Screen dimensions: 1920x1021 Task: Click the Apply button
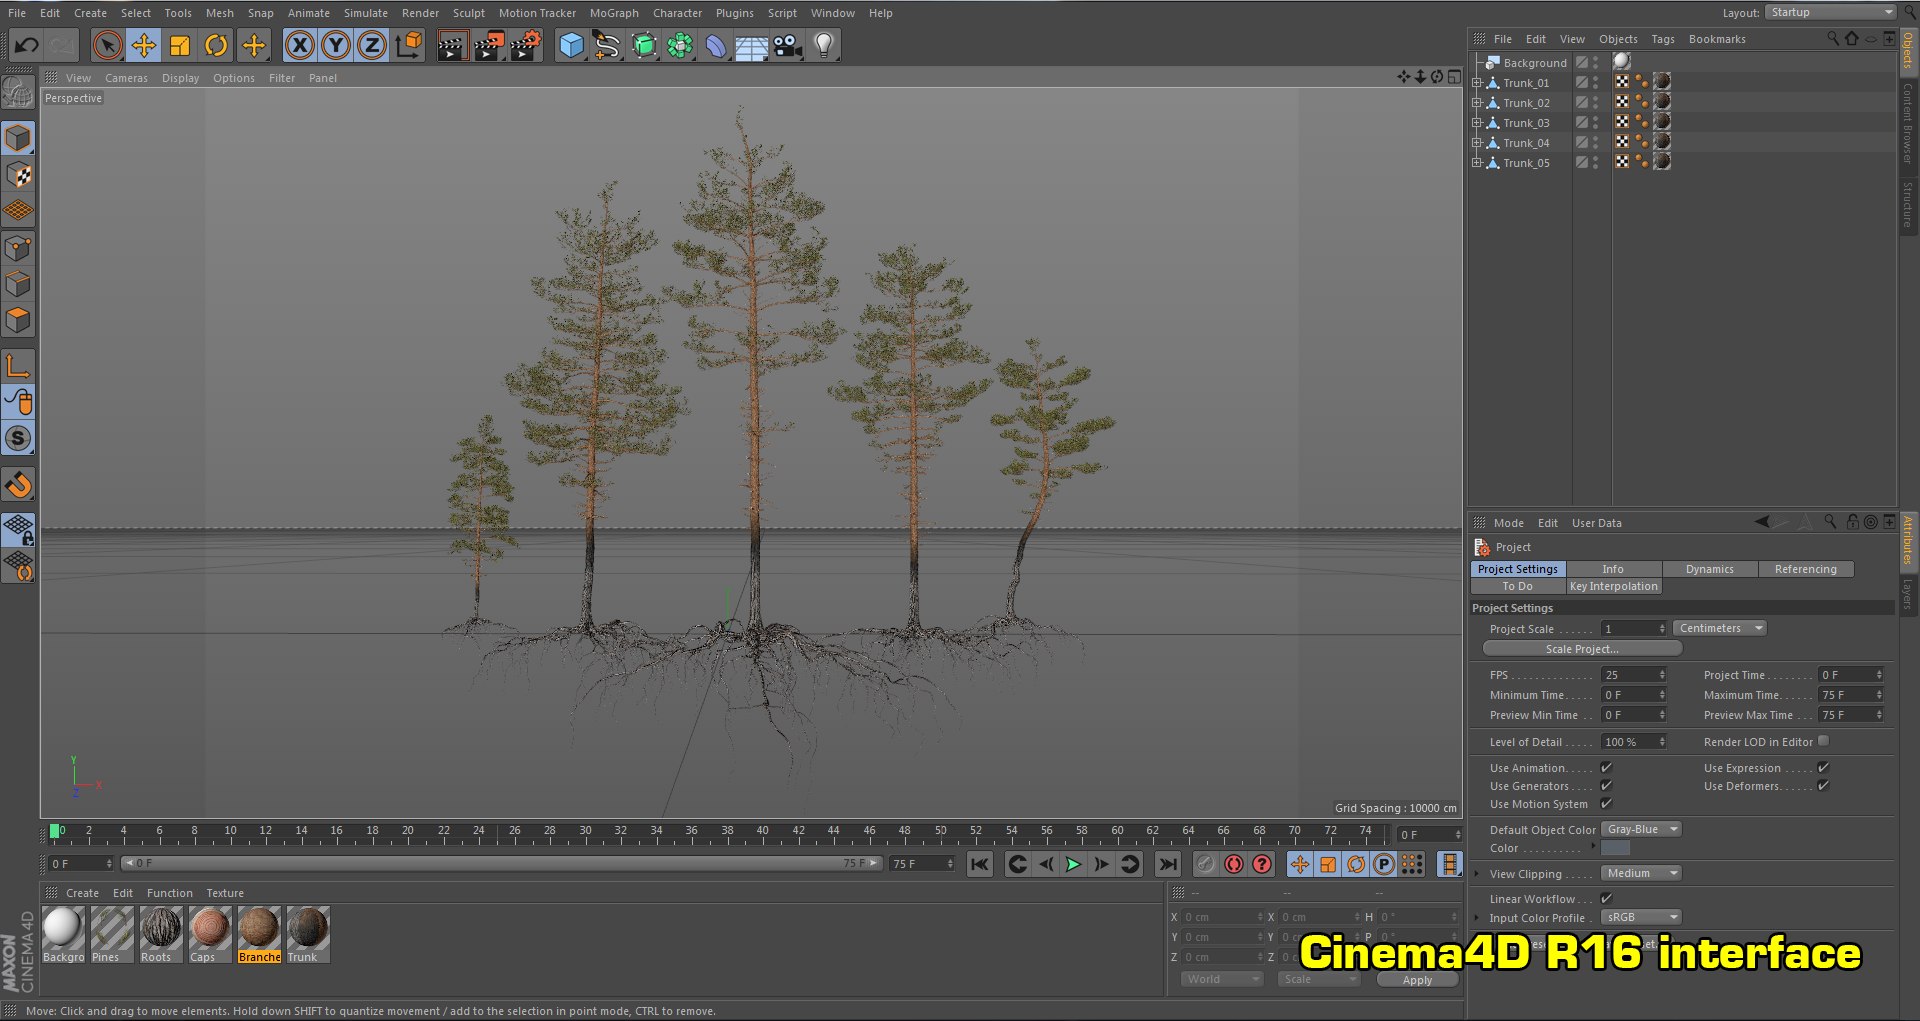pyautogui.click(x=1417, y=980)
